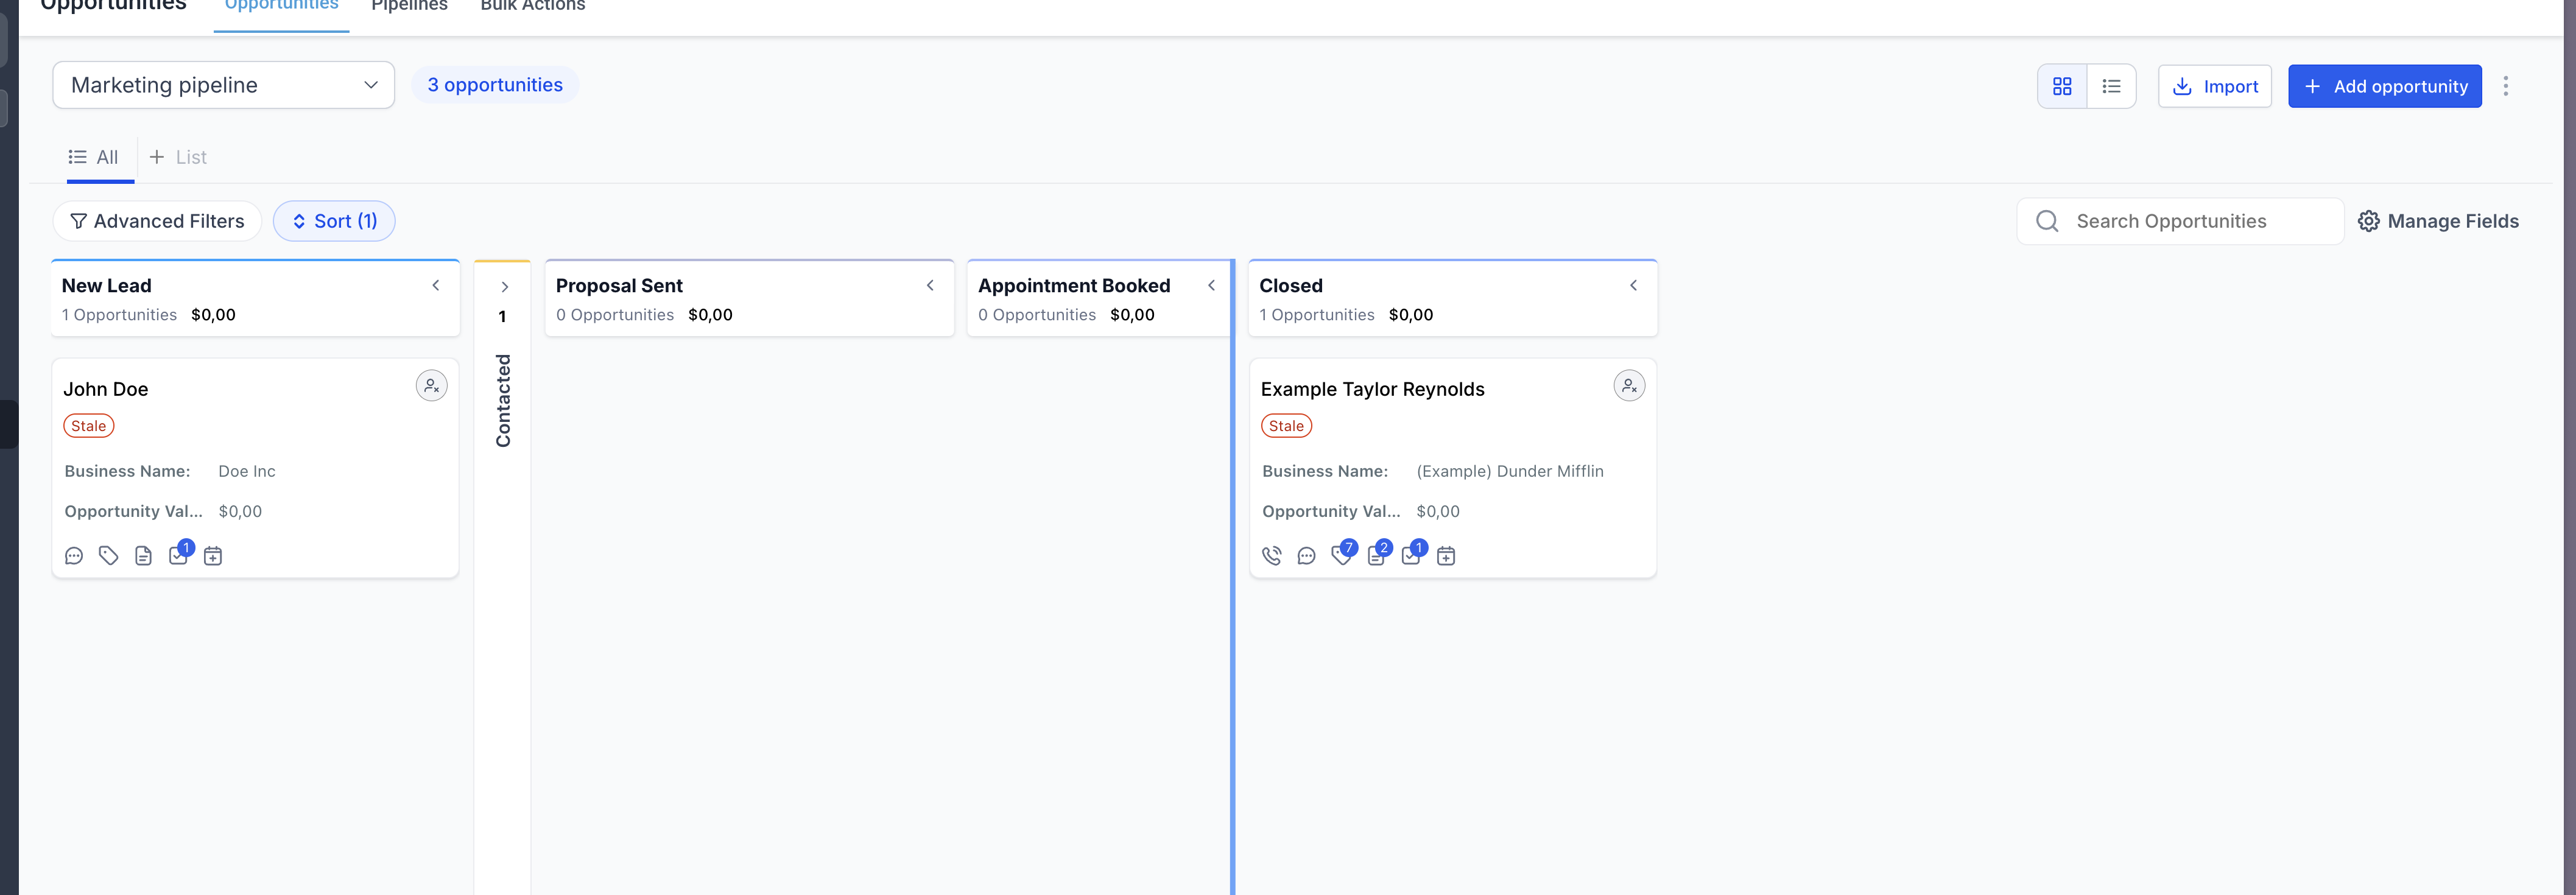Switch to board grid view
The width and height of the screenshot is (2576, 895).
tap(2062, 86)
